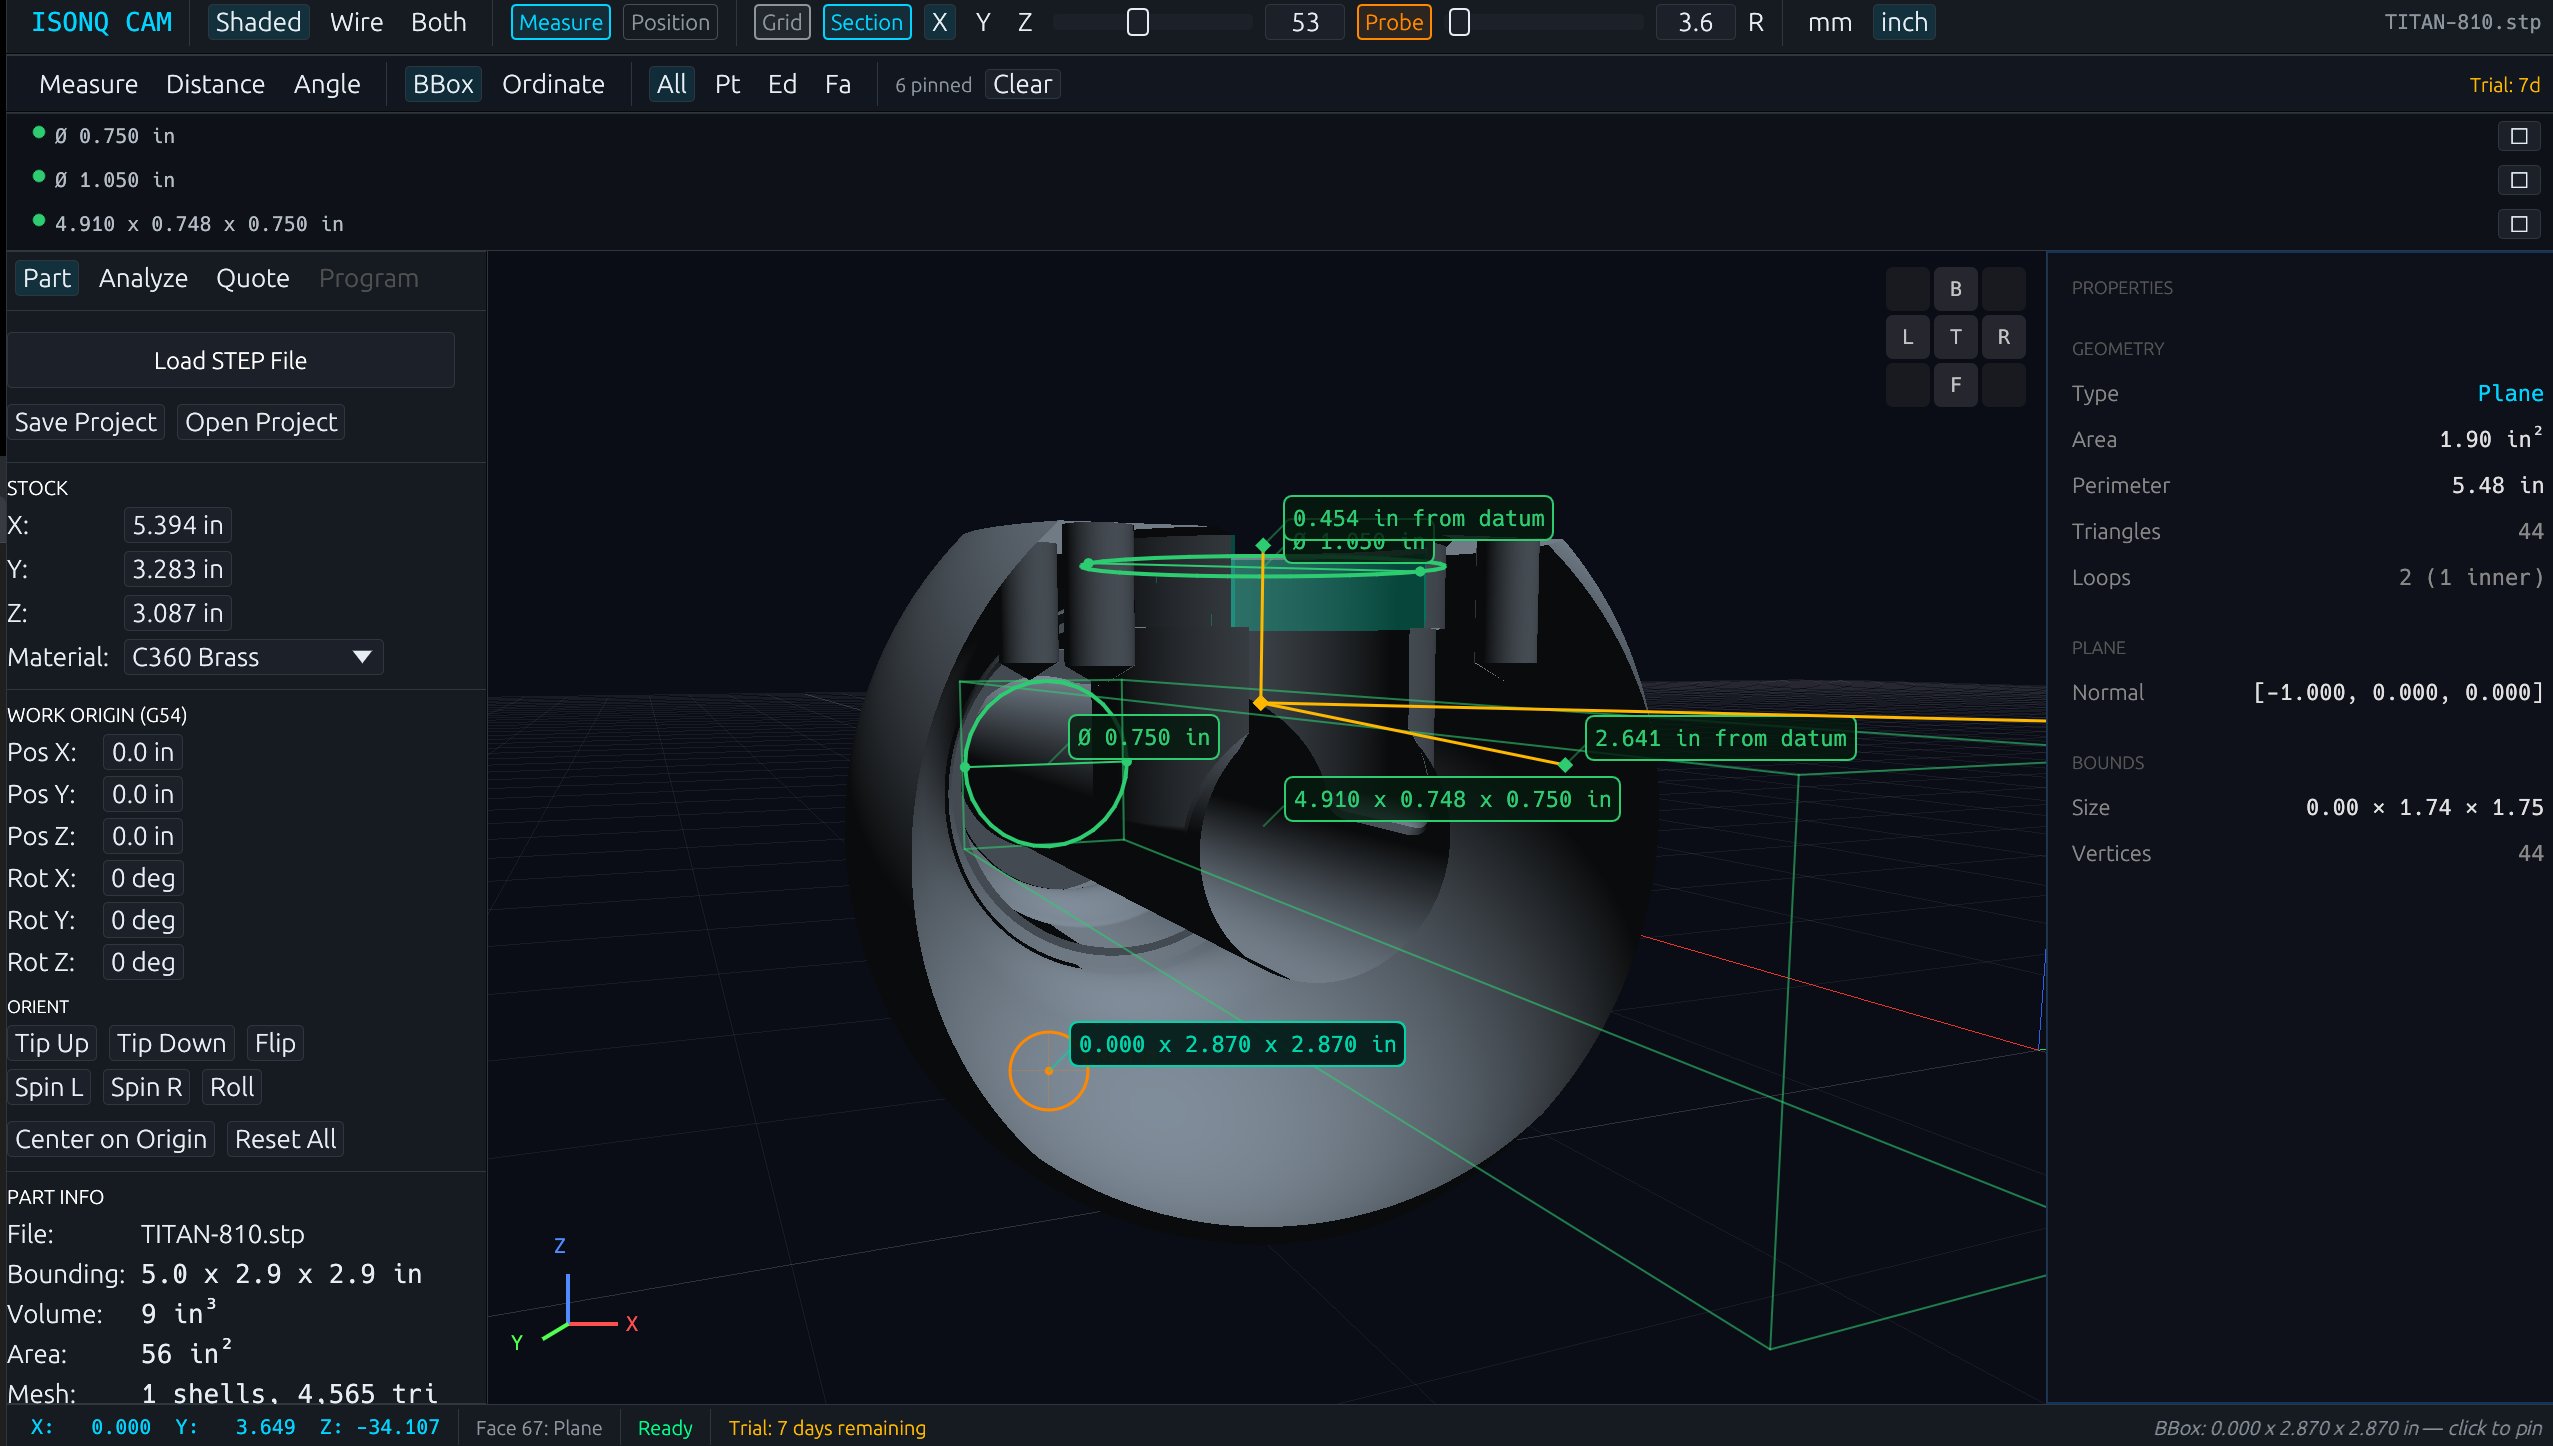Click the Stock X dimension field
This screenshot has height=1446, width=2553.
click(177, 525)
